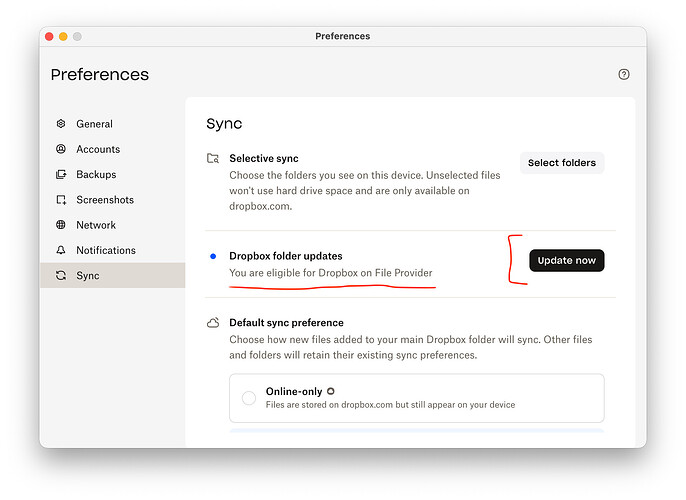Viewport: 686px width, 500px height.
Task: Click 'Files are stored on dropbox.com' description
Action: pyautogui.click(x=390, y=405)
